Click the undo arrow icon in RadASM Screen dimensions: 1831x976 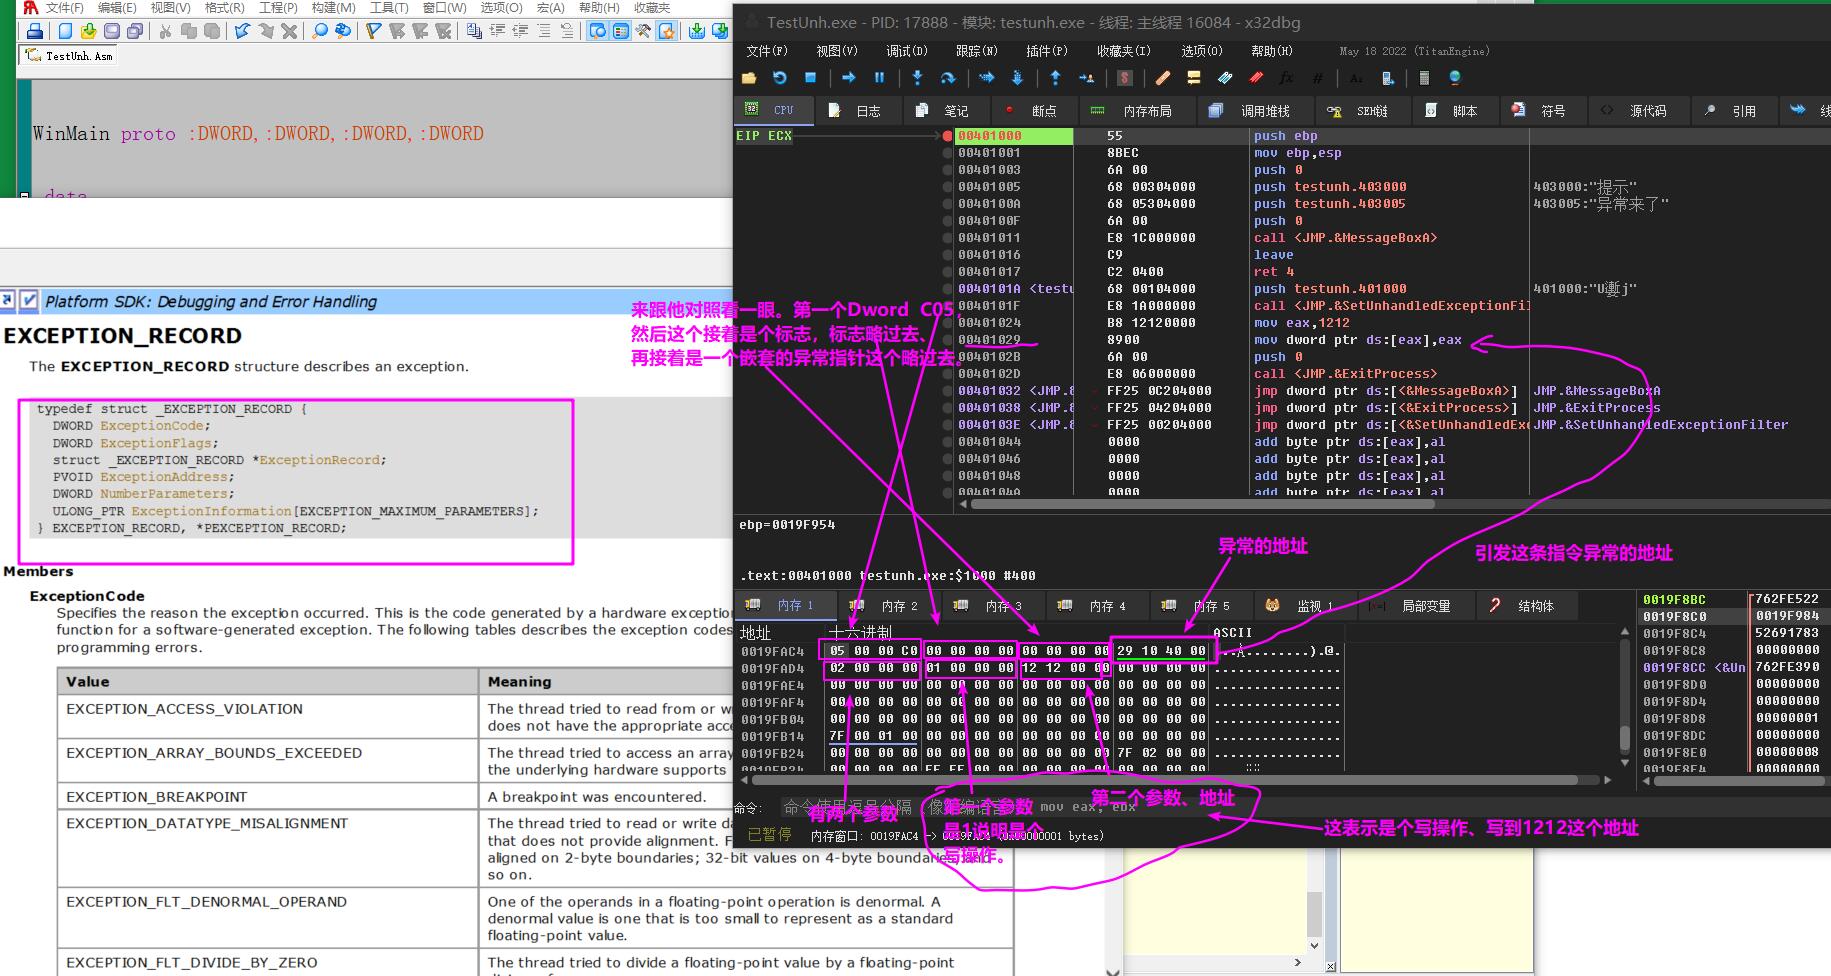pos(243,31)
